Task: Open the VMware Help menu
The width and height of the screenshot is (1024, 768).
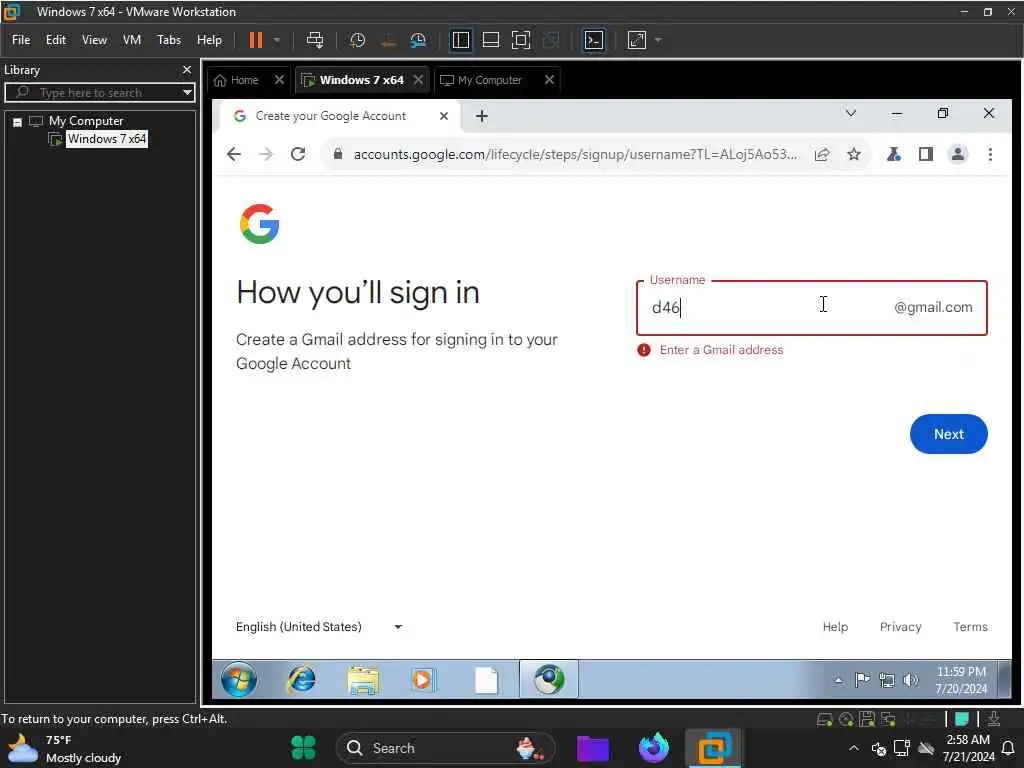Action: [210, 40]
